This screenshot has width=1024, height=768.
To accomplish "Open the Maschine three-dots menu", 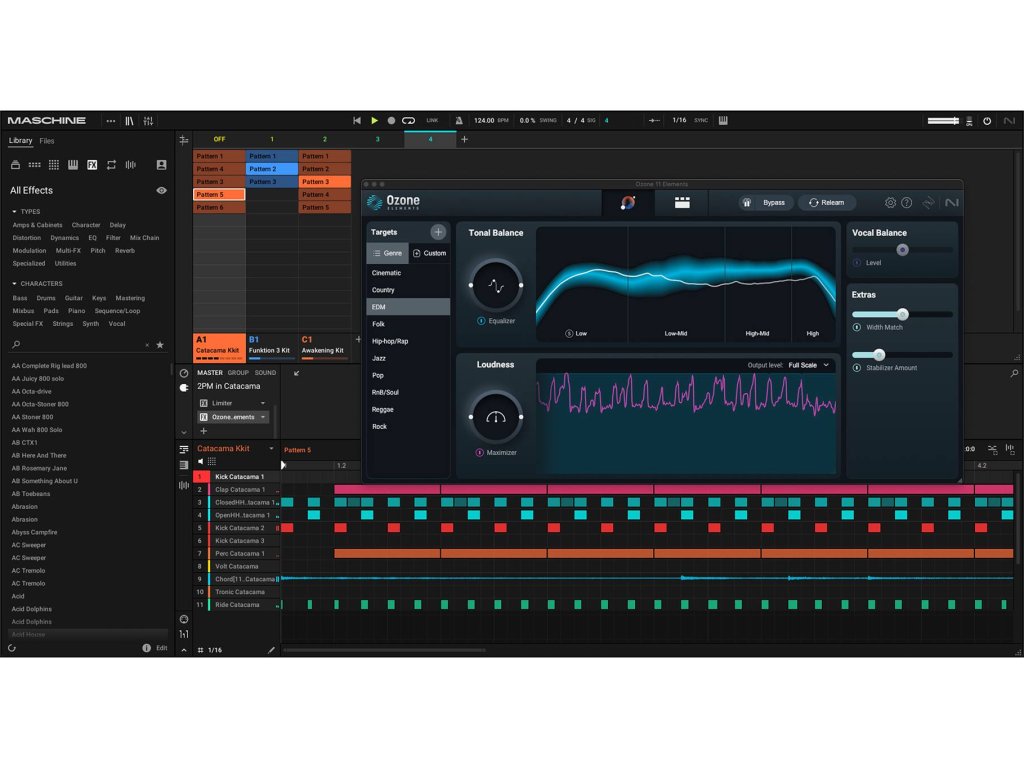I will pyautogui.click(x=111, y=121).
